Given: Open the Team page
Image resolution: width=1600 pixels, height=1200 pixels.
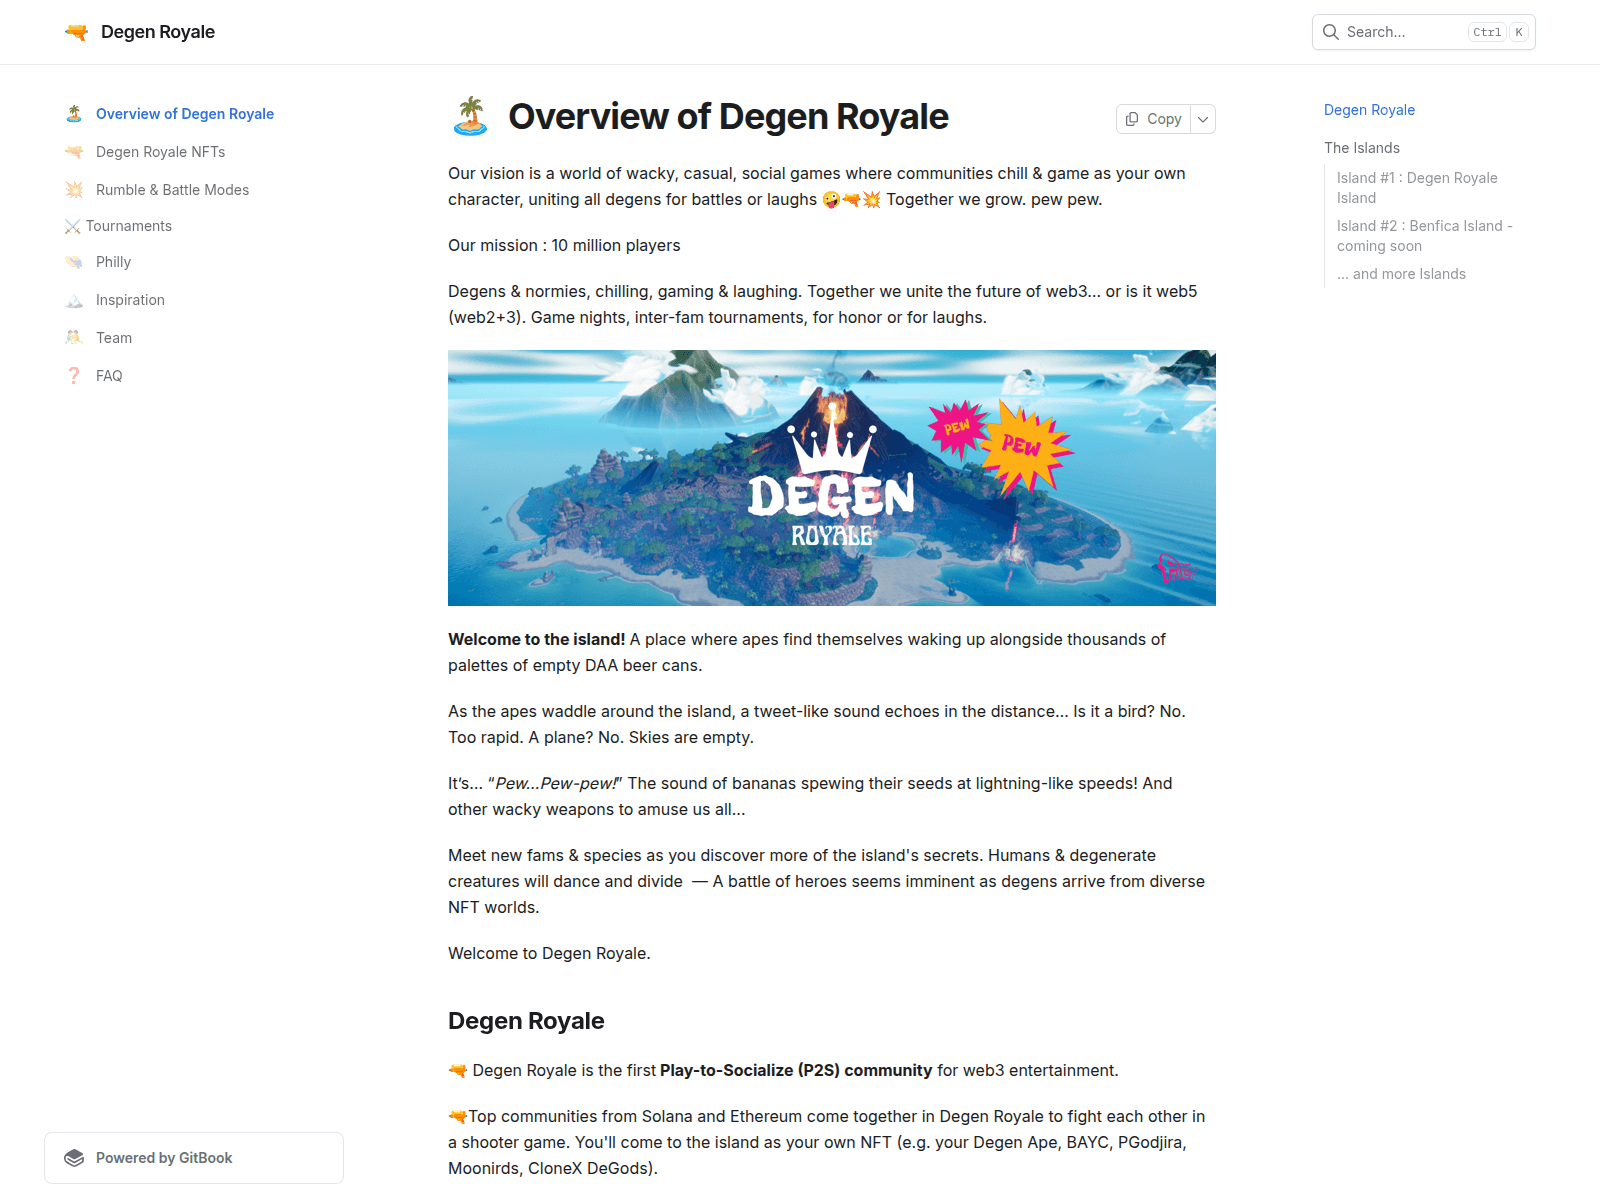Looking at the screenshot, I should [x=114, y=338].
